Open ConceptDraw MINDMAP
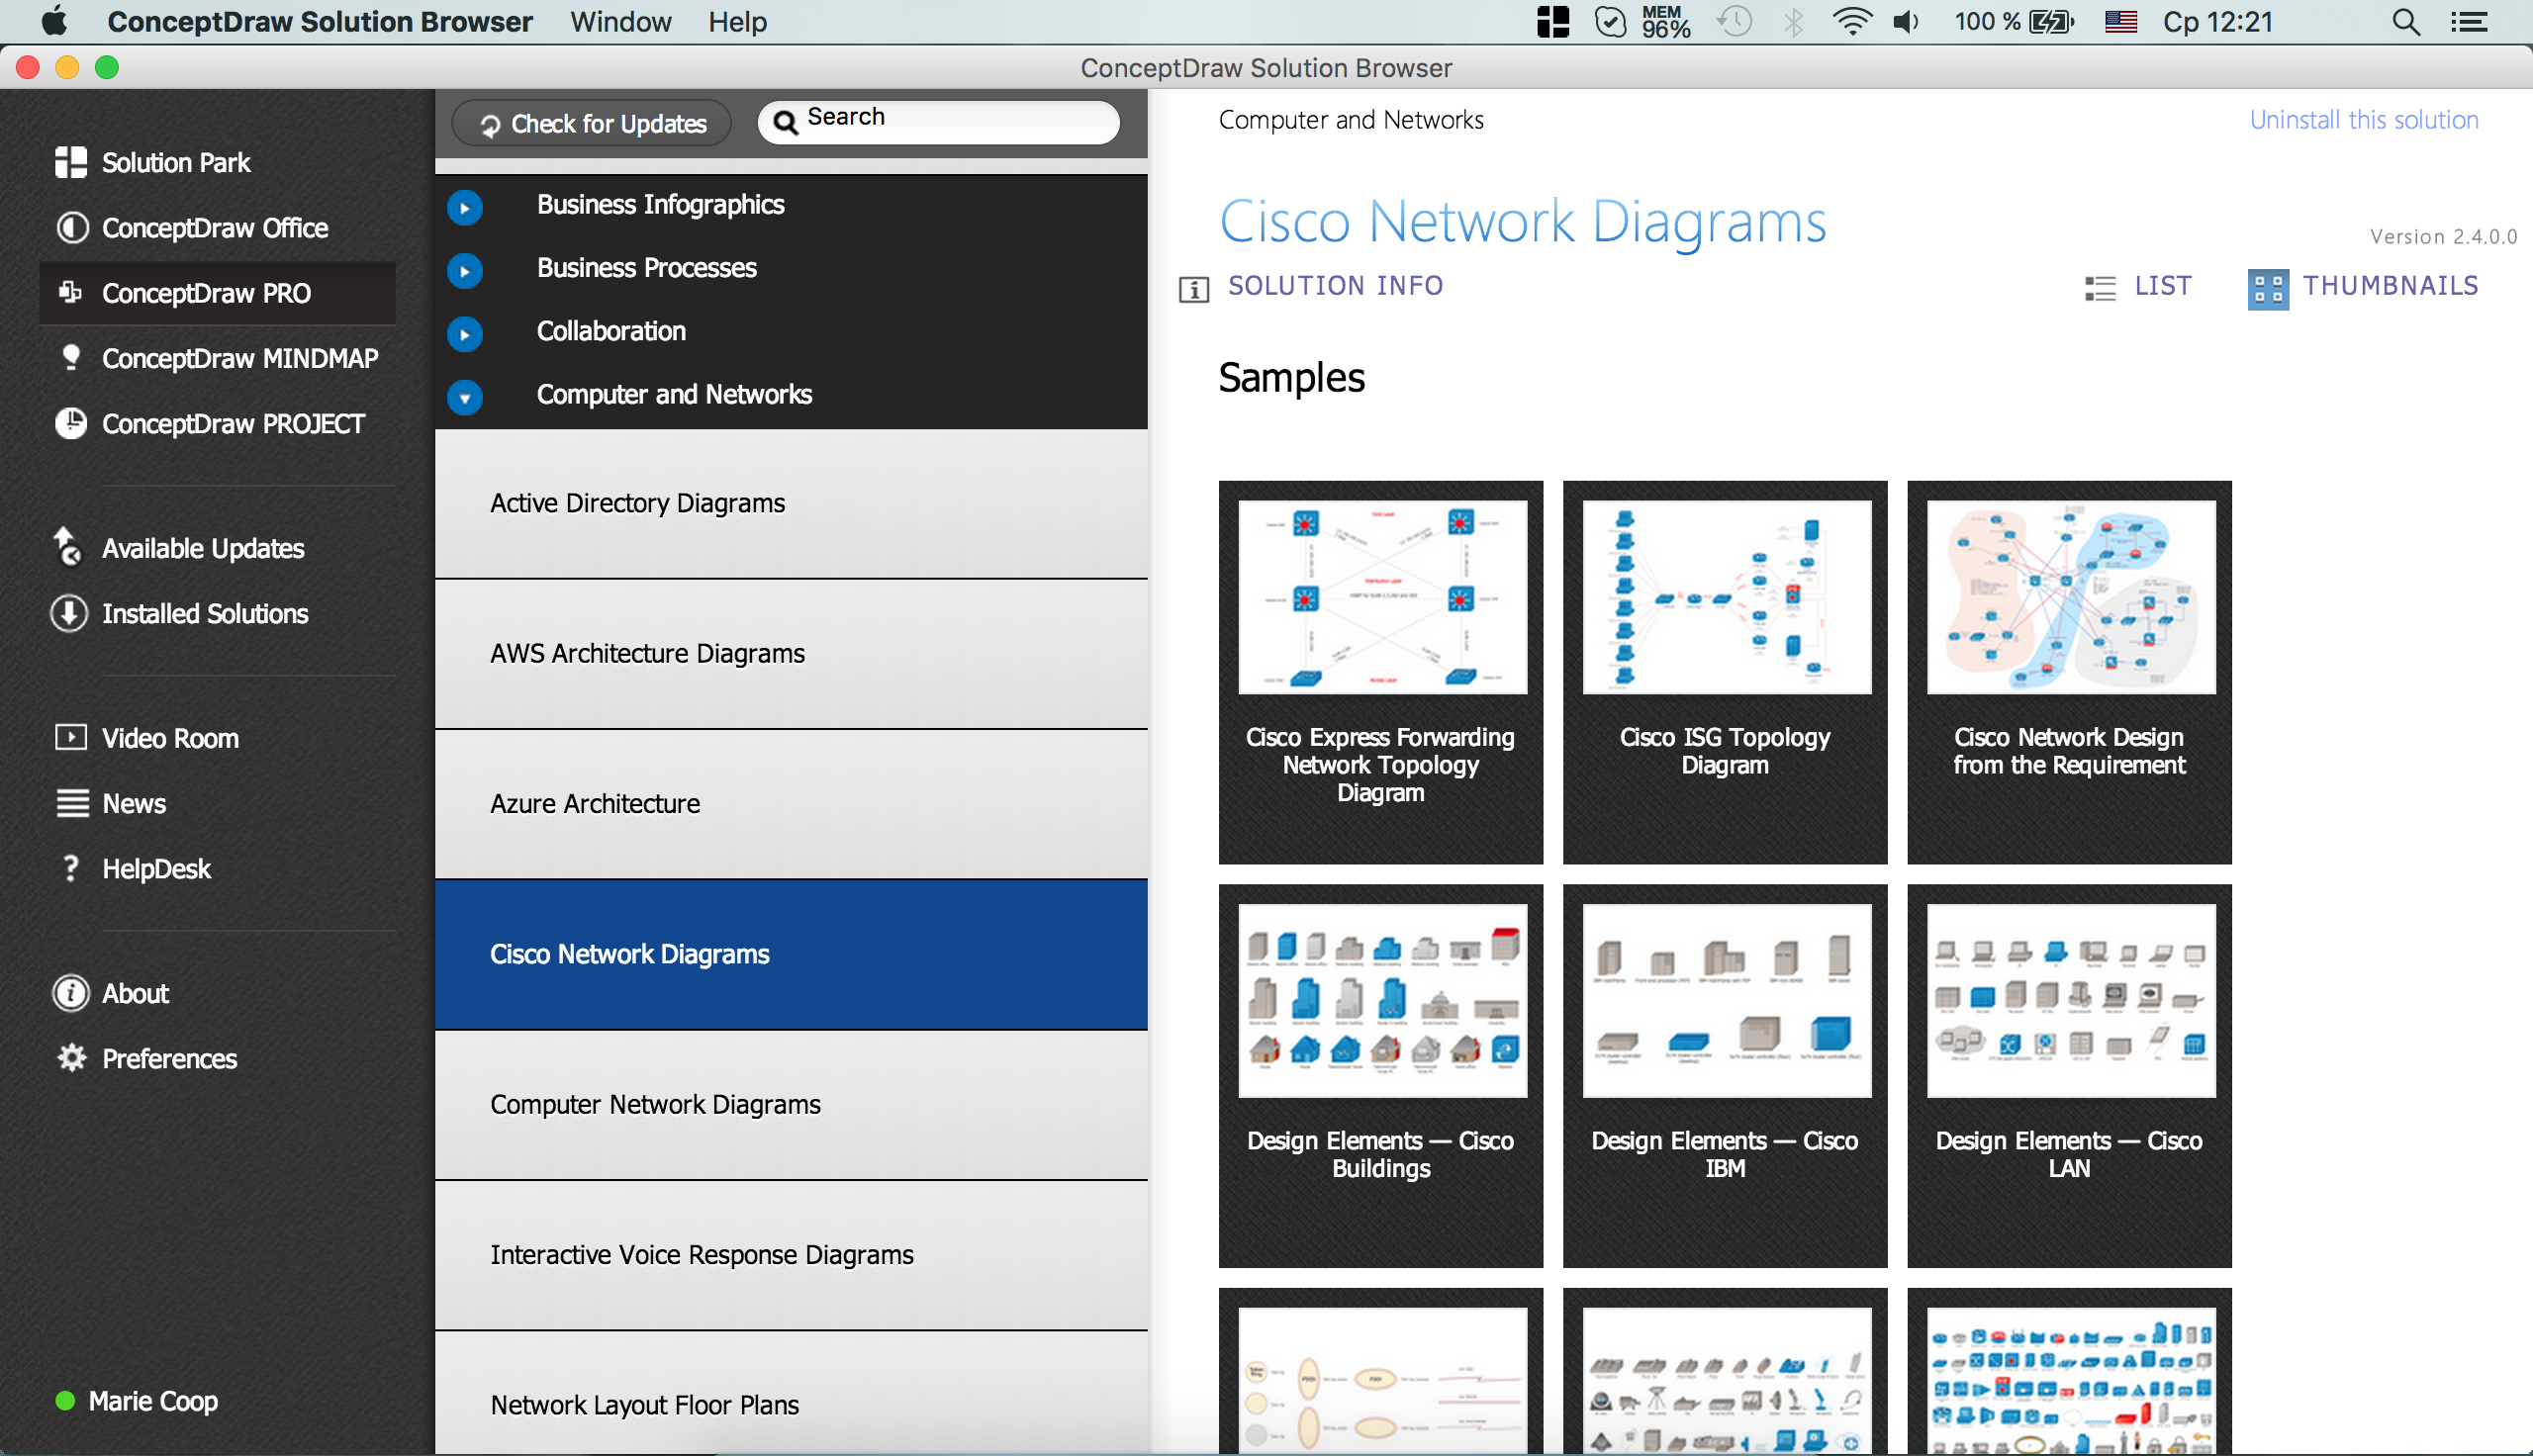This screenshot has height=1456, width=2533. (238, 358)
